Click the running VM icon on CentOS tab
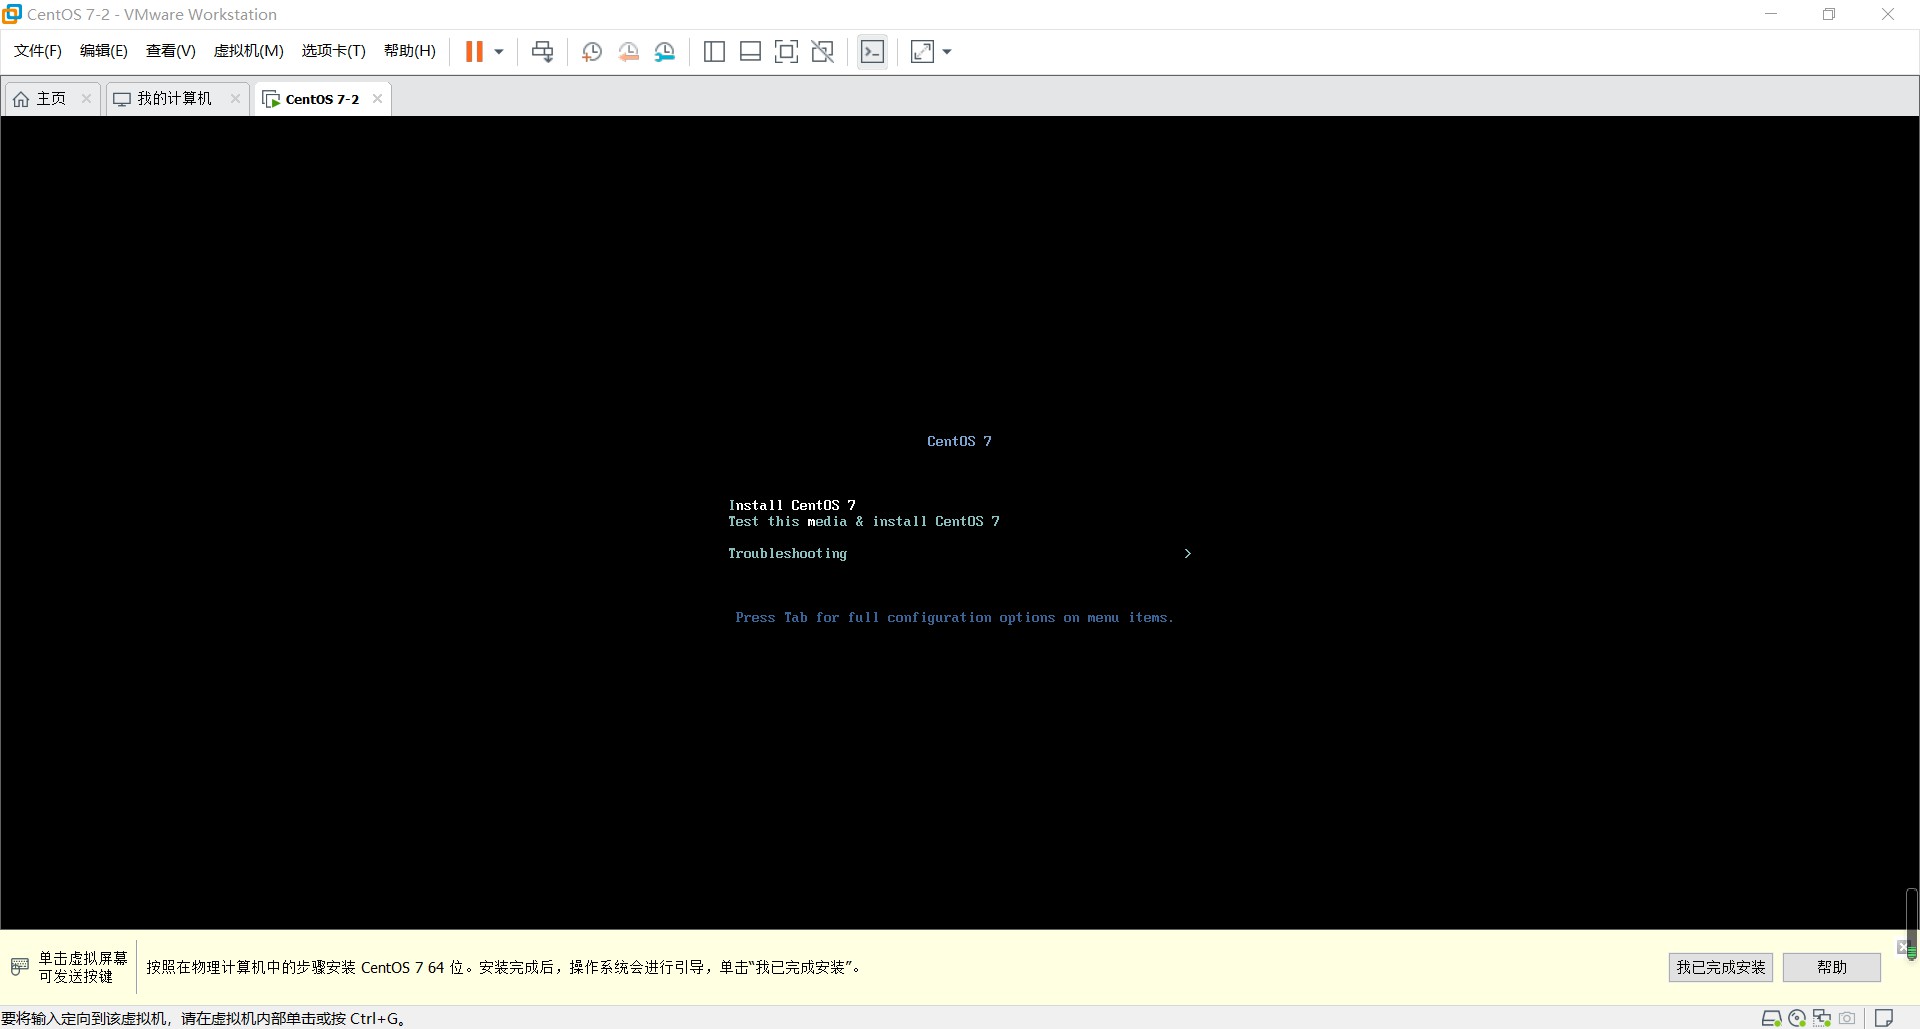 (271, 99)
